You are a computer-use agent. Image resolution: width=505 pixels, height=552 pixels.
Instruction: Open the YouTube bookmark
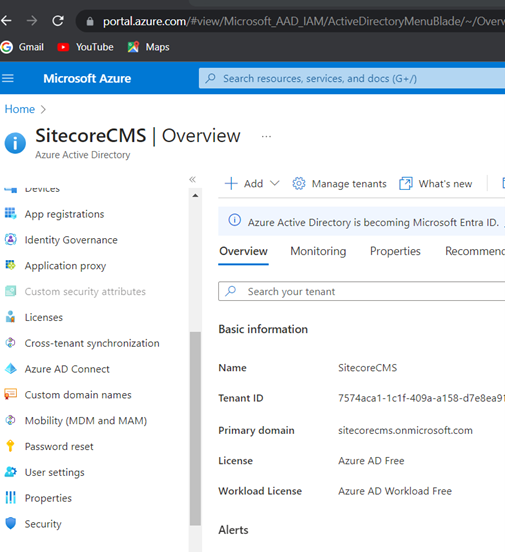[85, 47]
